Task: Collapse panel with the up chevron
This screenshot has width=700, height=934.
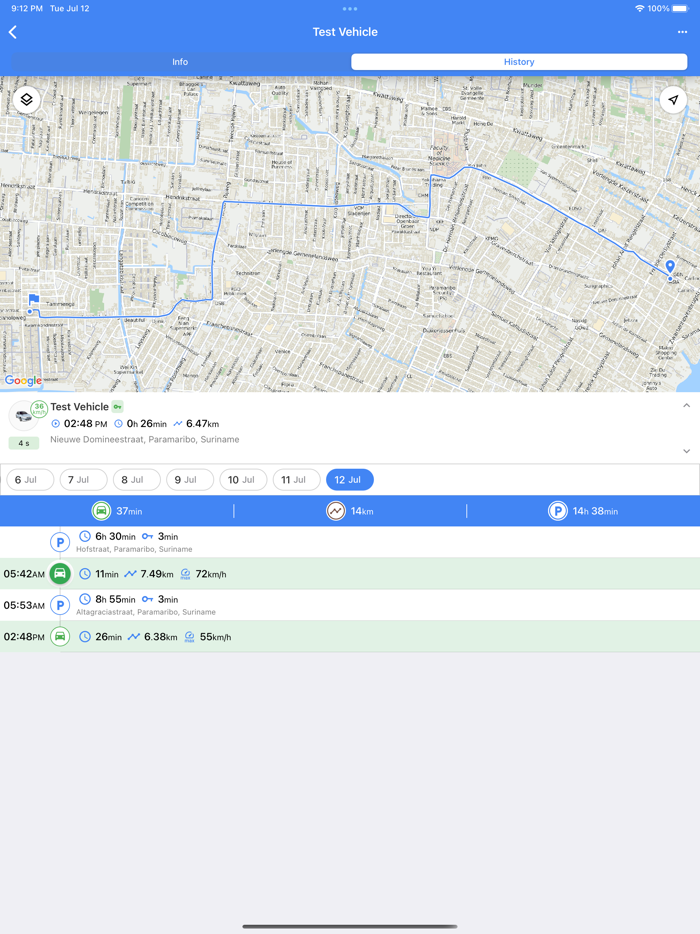Action: (686, 406)
